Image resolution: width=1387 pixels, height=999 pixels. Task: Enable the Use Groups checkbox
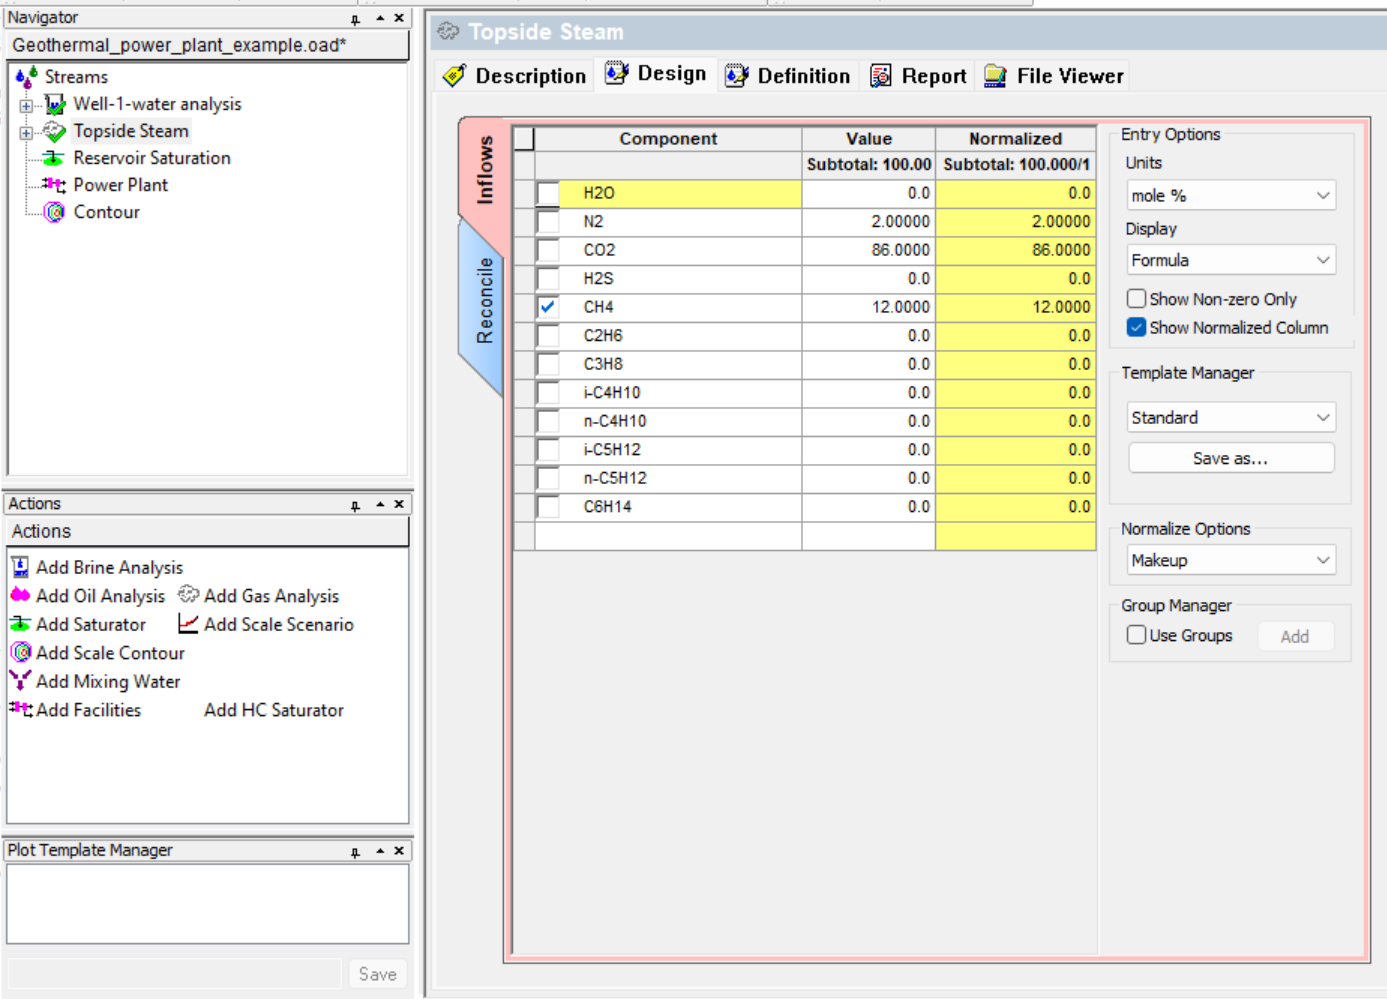[x=1136, y=634]
